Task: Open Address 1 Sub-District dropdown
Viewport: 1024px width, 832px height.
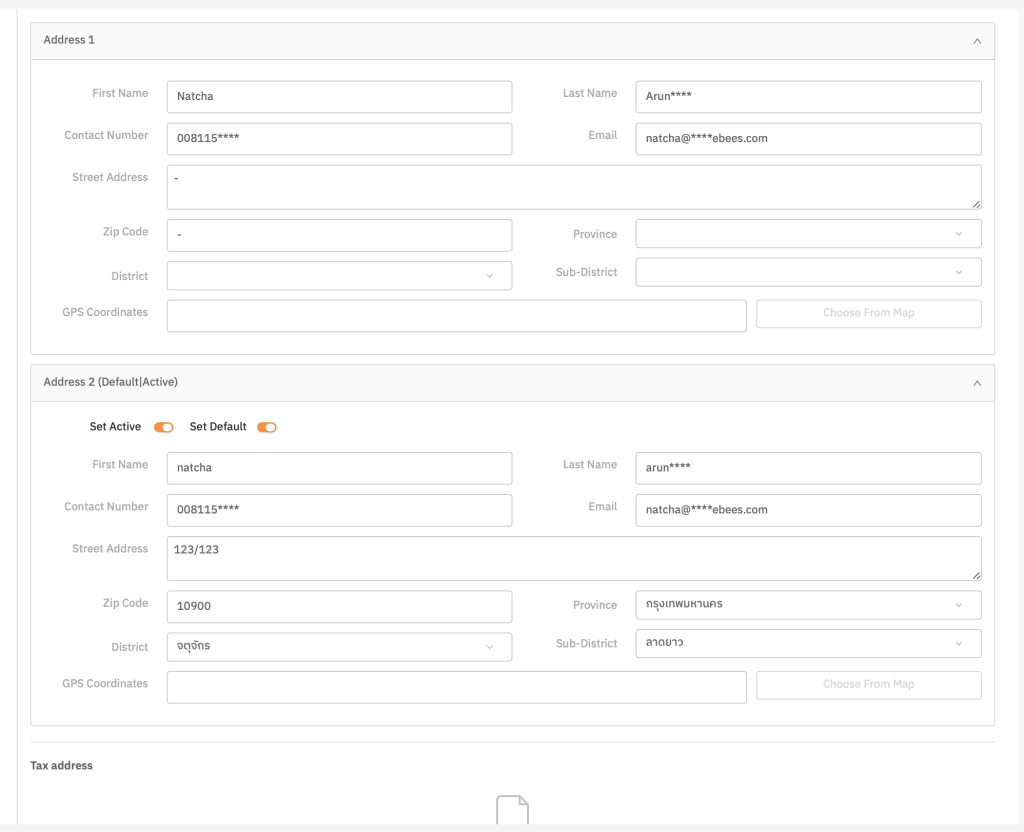Action: click(808, 272)
